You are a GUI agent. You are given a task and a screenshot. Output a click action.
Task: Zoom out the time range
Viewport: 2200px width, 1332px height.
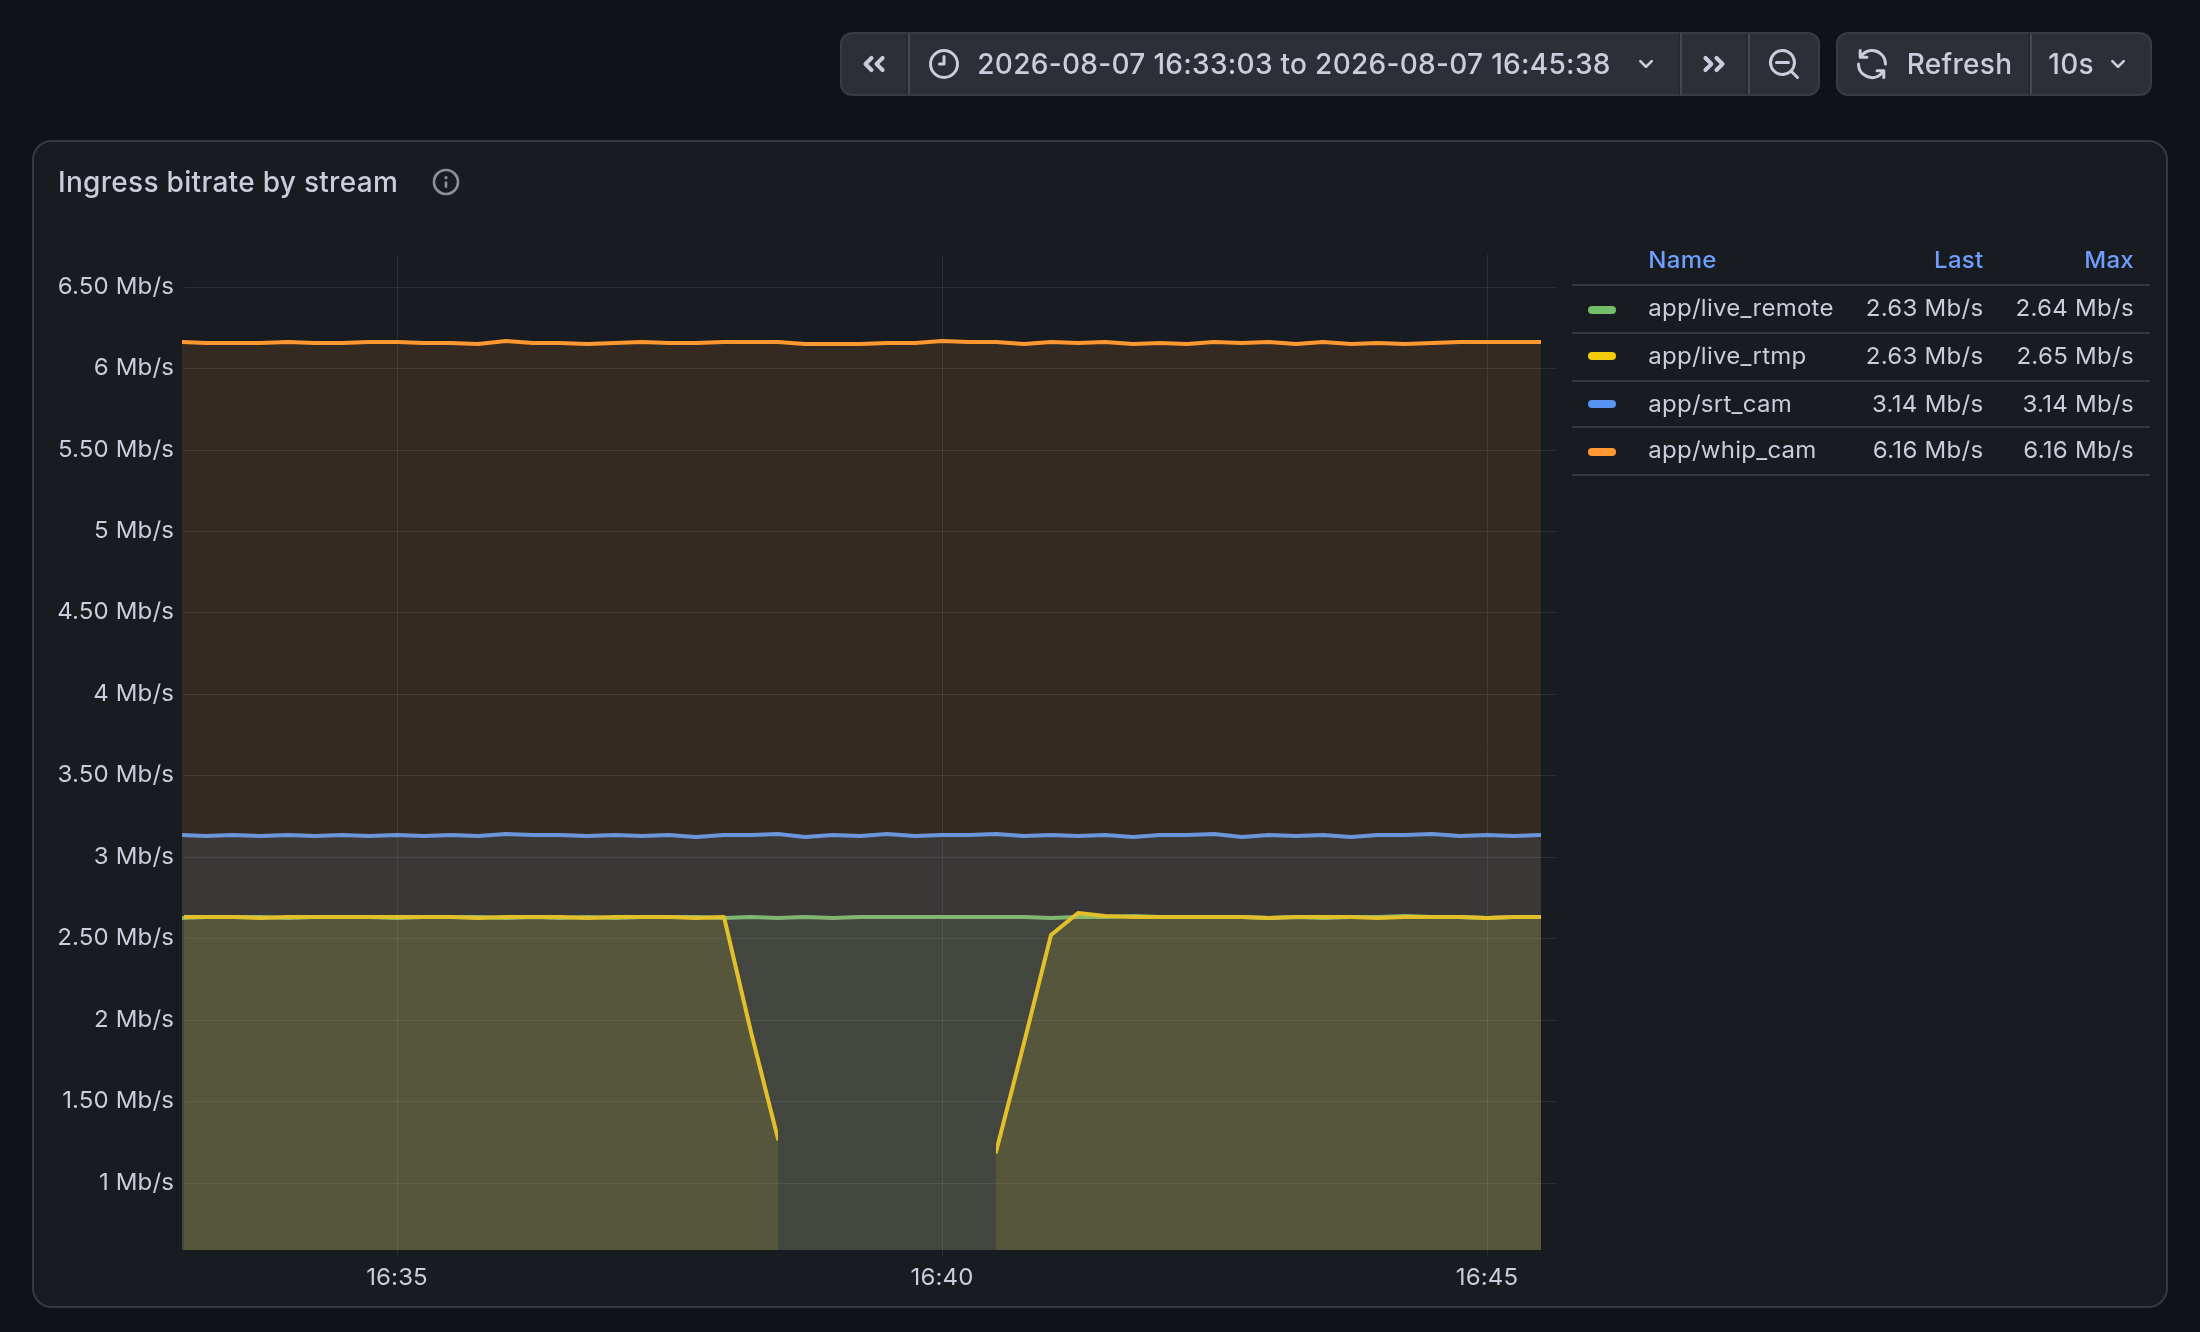pos(1783,64)
